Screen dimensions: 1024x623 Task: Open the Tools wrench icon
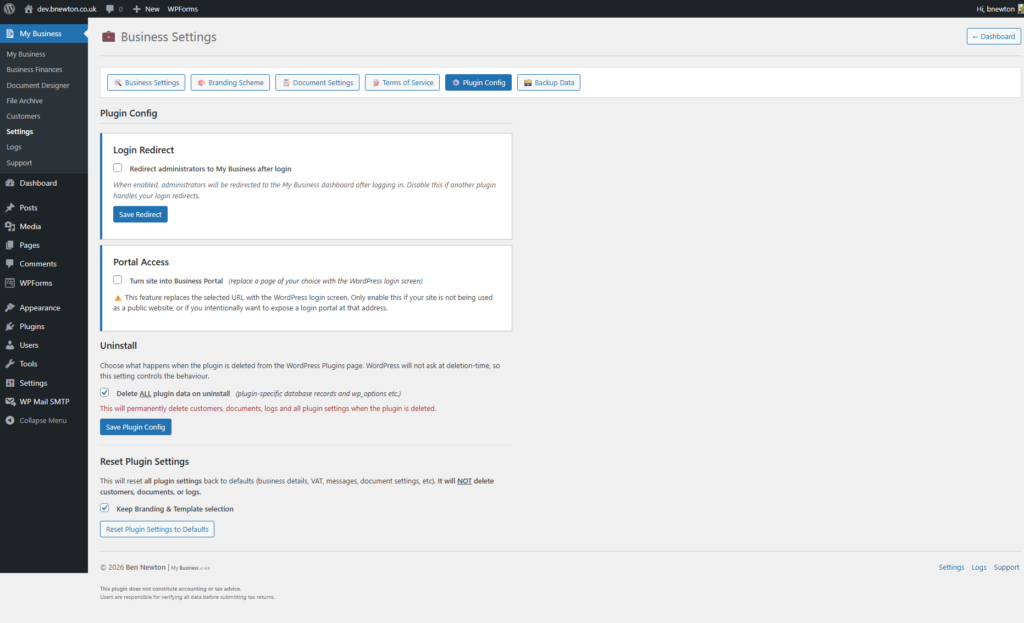pos(10,364)
